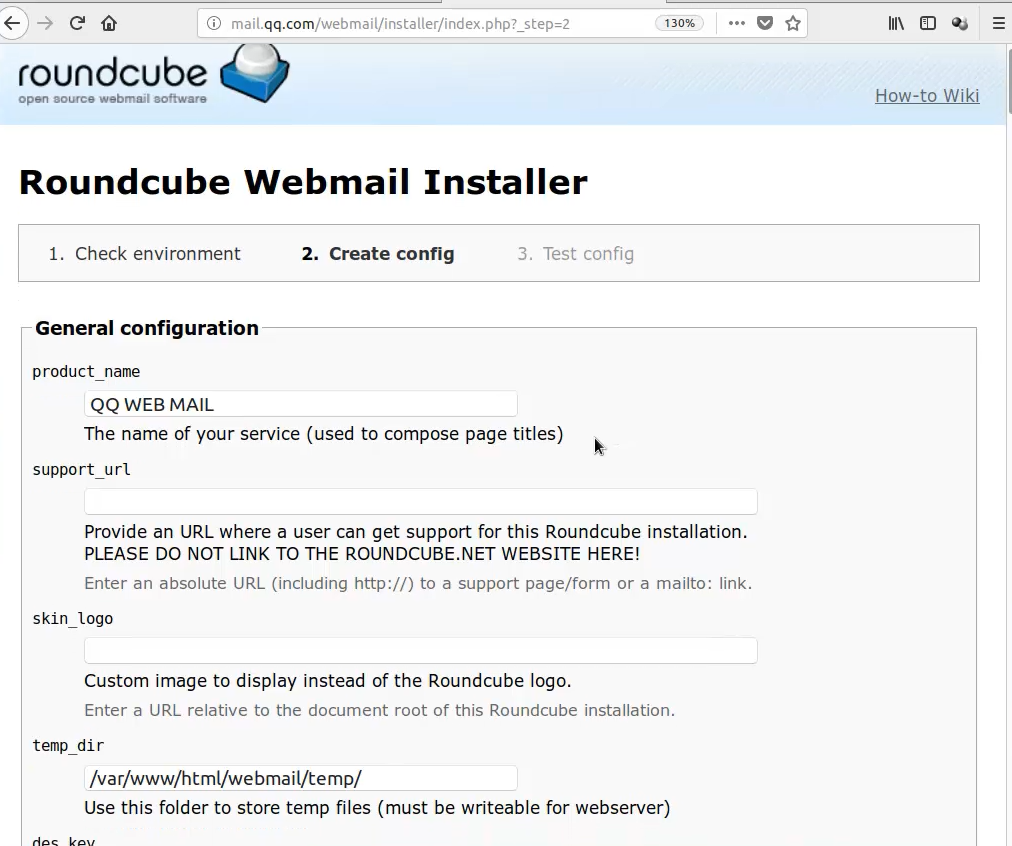This screenshot has width=1012, height=846.
Task: Focus the support_url input box
Action: pyautogui.click(x=420, y=502)
